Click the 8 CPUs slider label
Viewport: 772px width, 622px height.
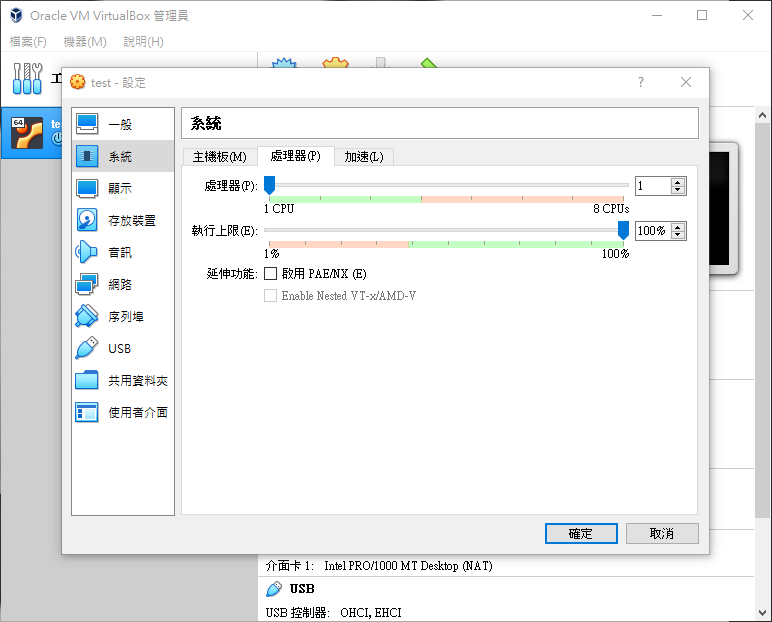[611, 209]
